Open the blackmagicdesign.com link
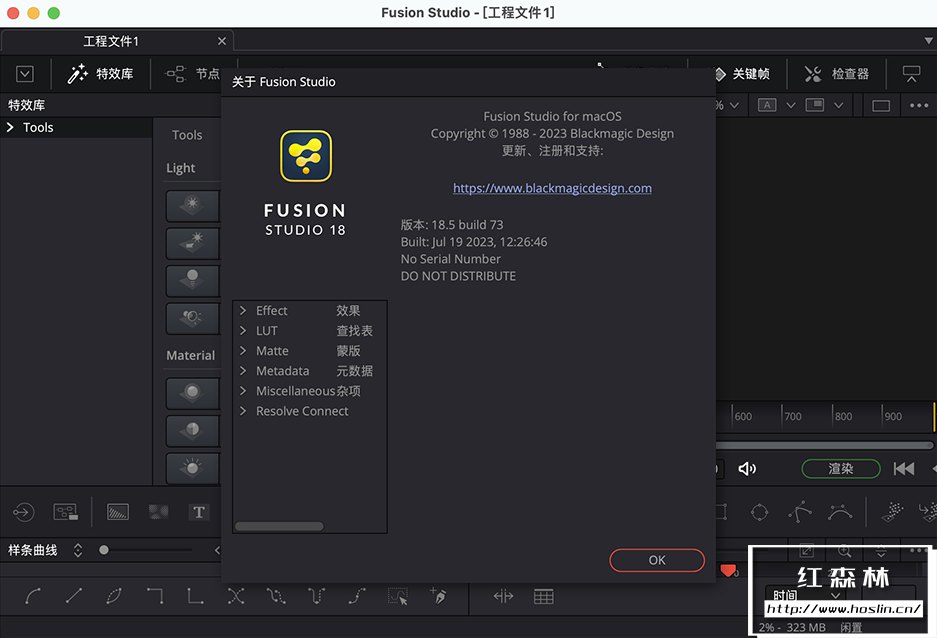This screenshot has width=937, height=638. pyautogui.click(x=552, y=188)
